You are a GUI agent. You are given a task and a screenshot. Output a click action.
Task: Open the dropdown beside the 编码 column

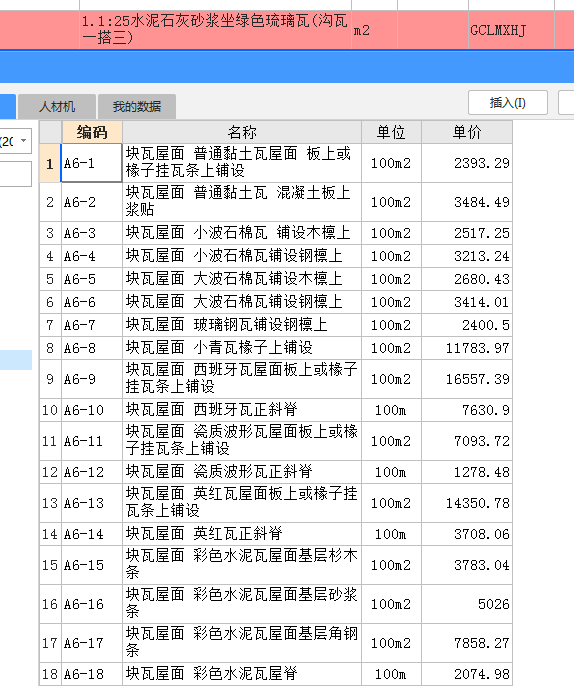tap(24, 141)
